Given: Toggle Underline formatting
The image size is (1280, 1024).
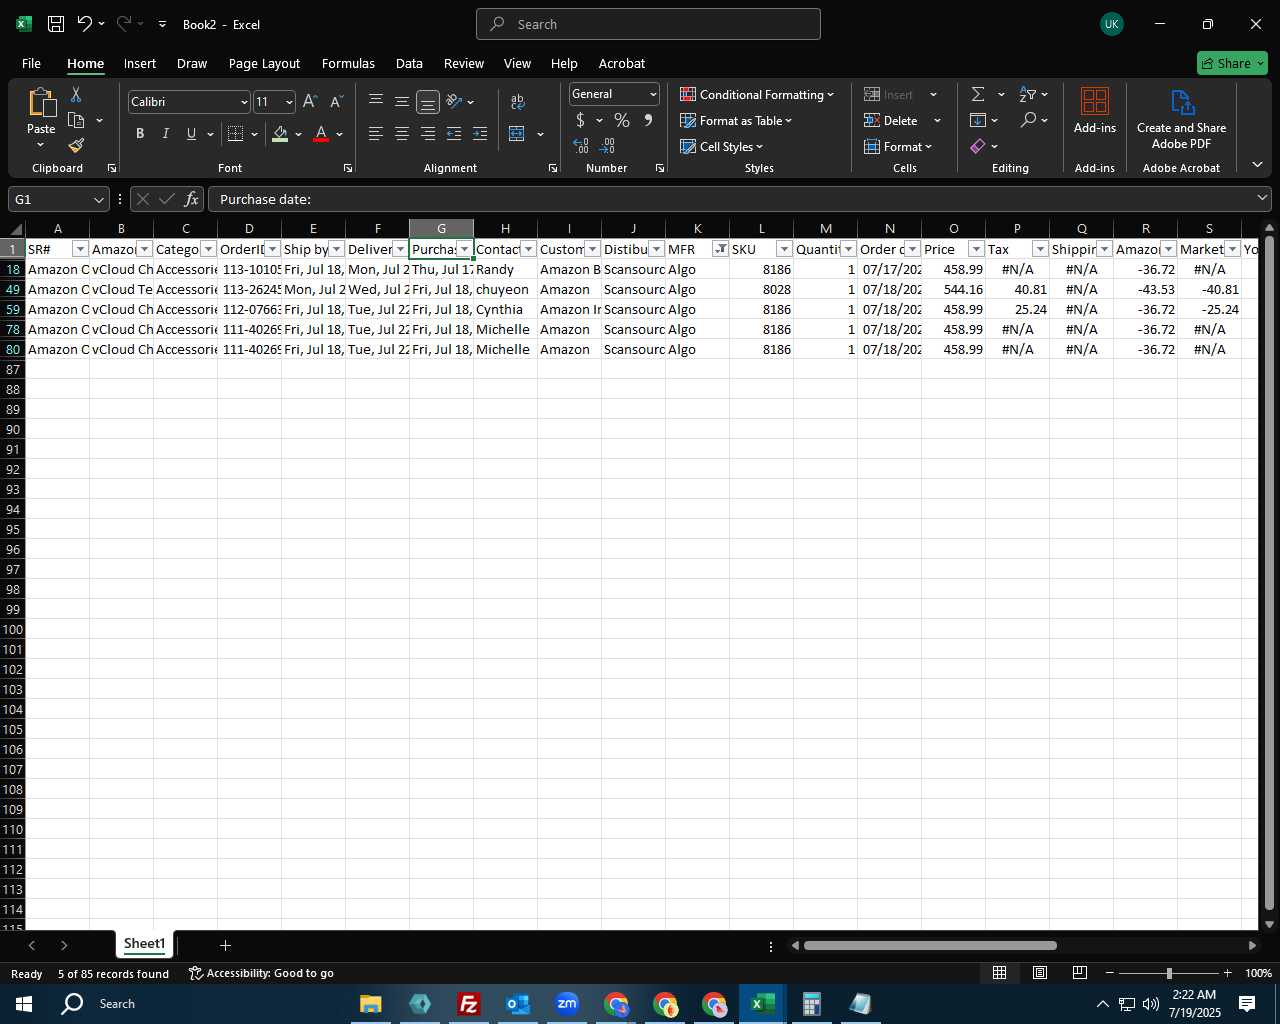Looking at the screenshot, I should coord(191,133).
